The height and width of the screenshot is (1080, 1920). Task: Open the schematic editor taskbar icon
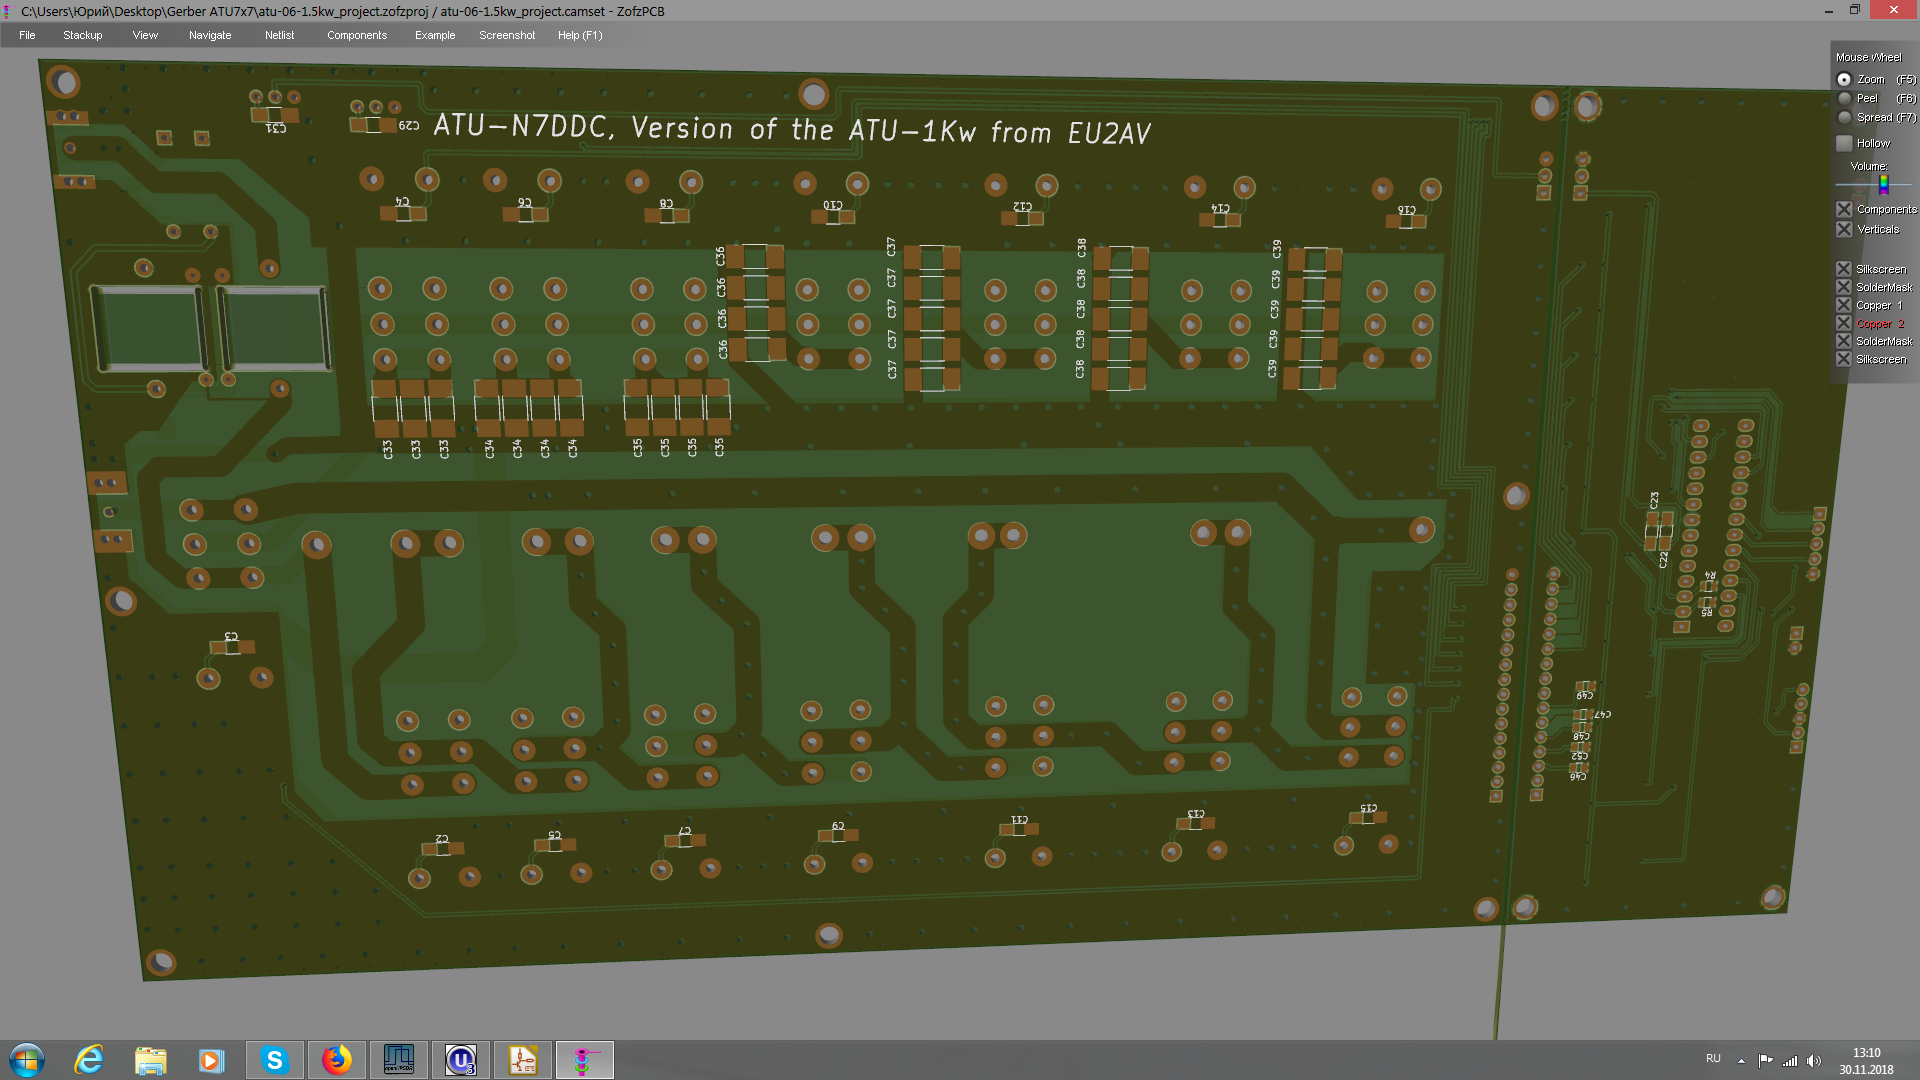pyautogui.click(x=522, y=1060)
